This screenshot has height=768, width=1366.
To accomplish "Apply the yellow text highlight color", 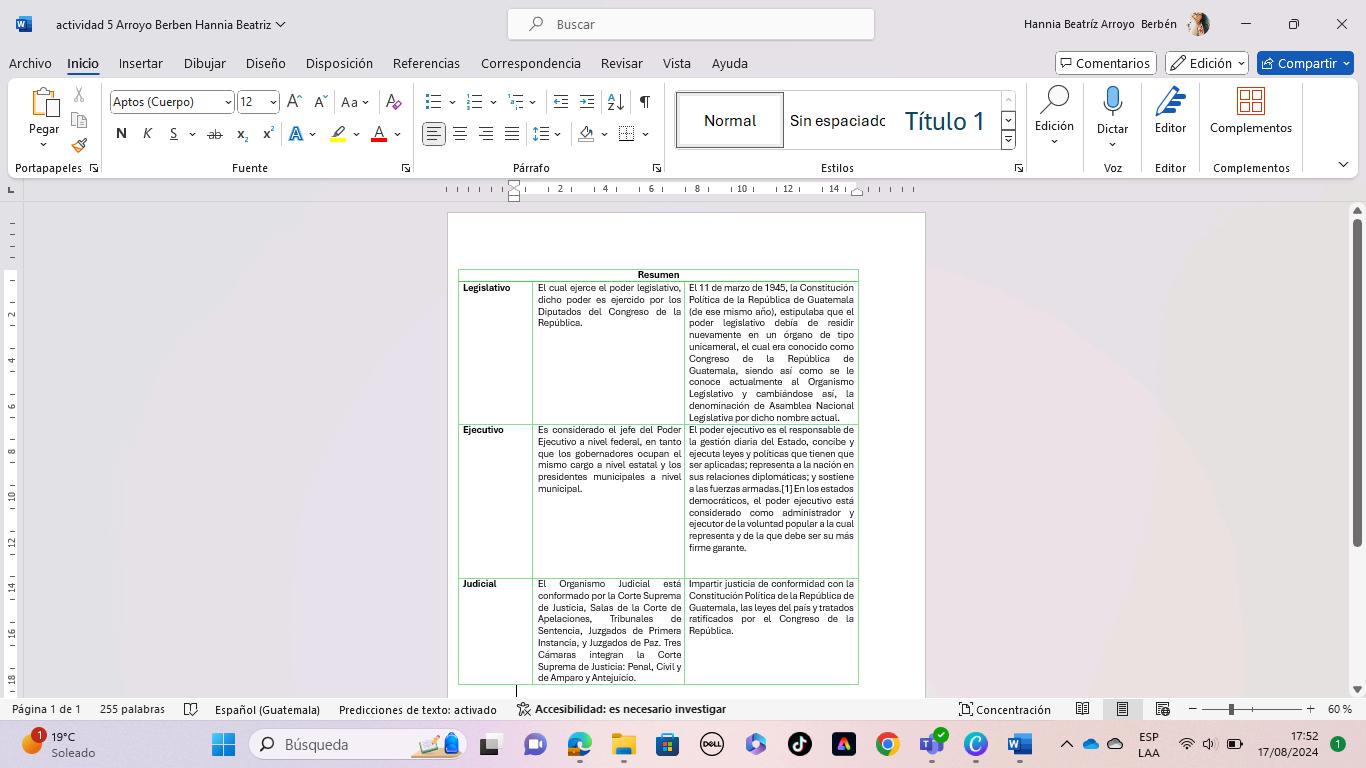I will (x=338, y=134).
